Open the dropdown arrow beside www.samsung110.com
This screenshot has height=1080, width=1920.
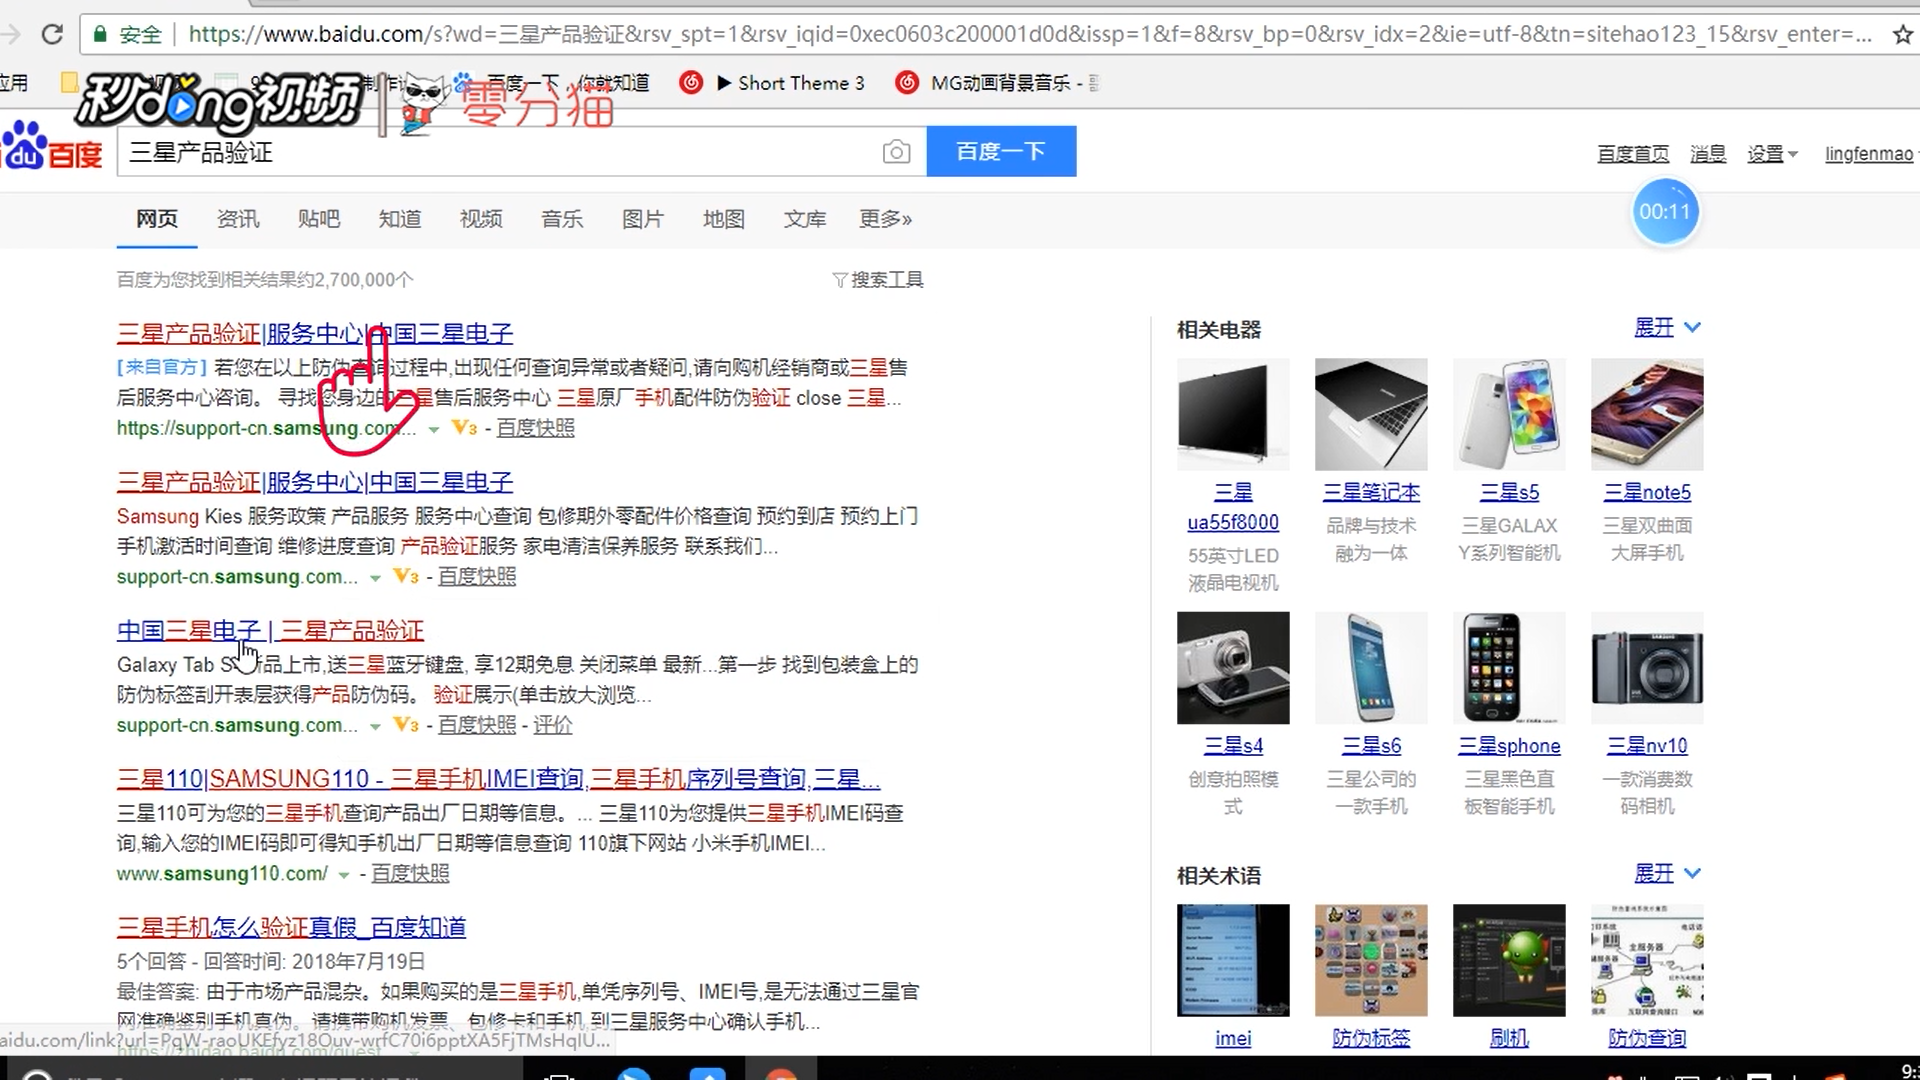click(x=343, y=875)
